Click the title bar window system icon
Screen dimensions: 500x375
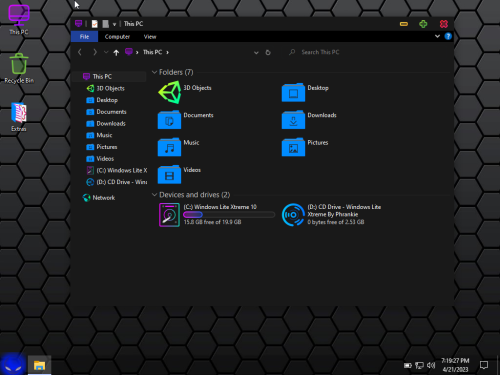(79, 24)
